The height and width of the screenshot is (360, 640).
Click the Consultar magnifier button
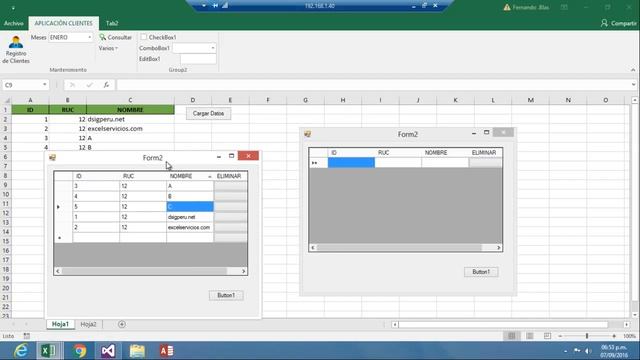pyautogui.click(x=116, y=37)
